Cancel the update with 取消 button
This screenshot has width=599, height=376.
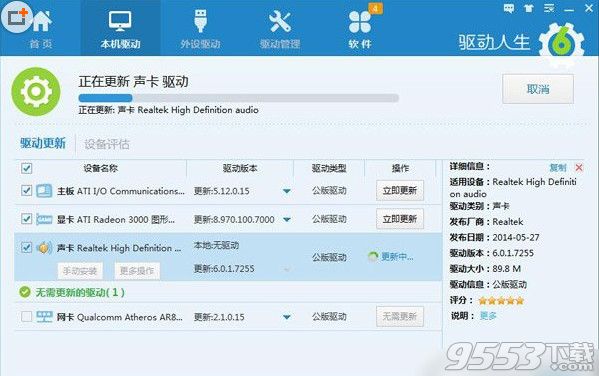point(538,89)
